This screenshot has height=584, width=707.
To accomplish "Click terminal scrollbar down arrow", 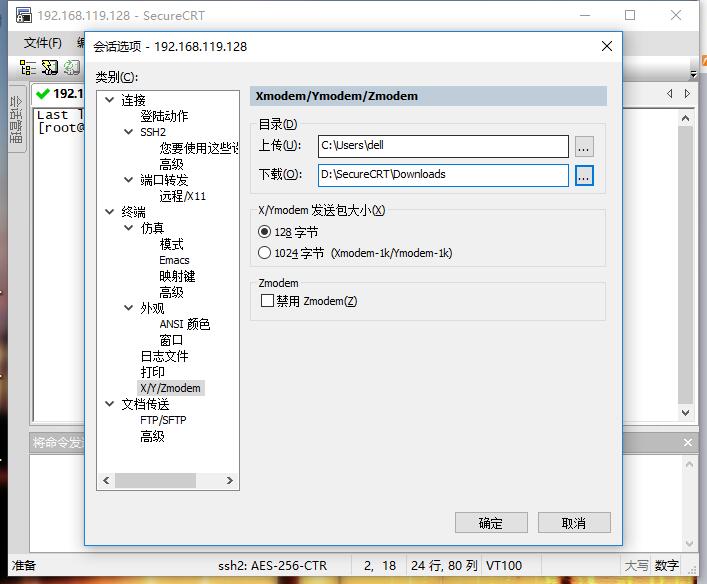I will (x=685, y=413).
